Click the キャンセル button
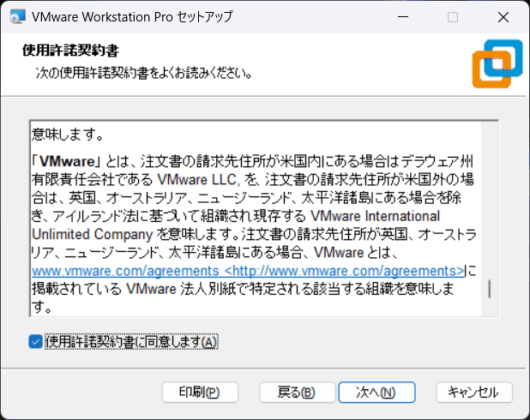The height and width of the screenshot is (420, 530). coord(474,392)
